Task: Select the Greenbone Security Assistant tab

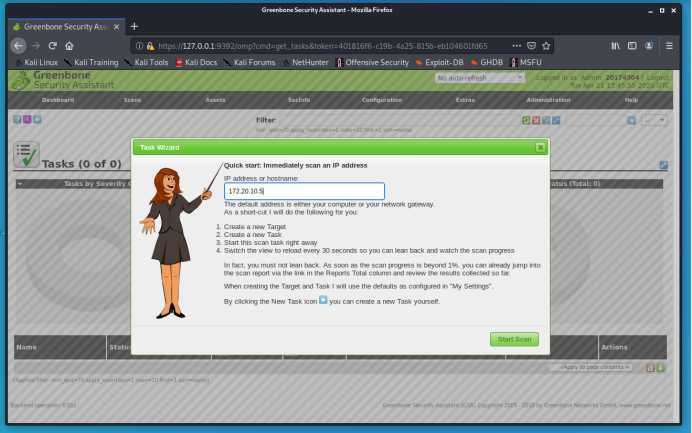Action: click(66, 27)
